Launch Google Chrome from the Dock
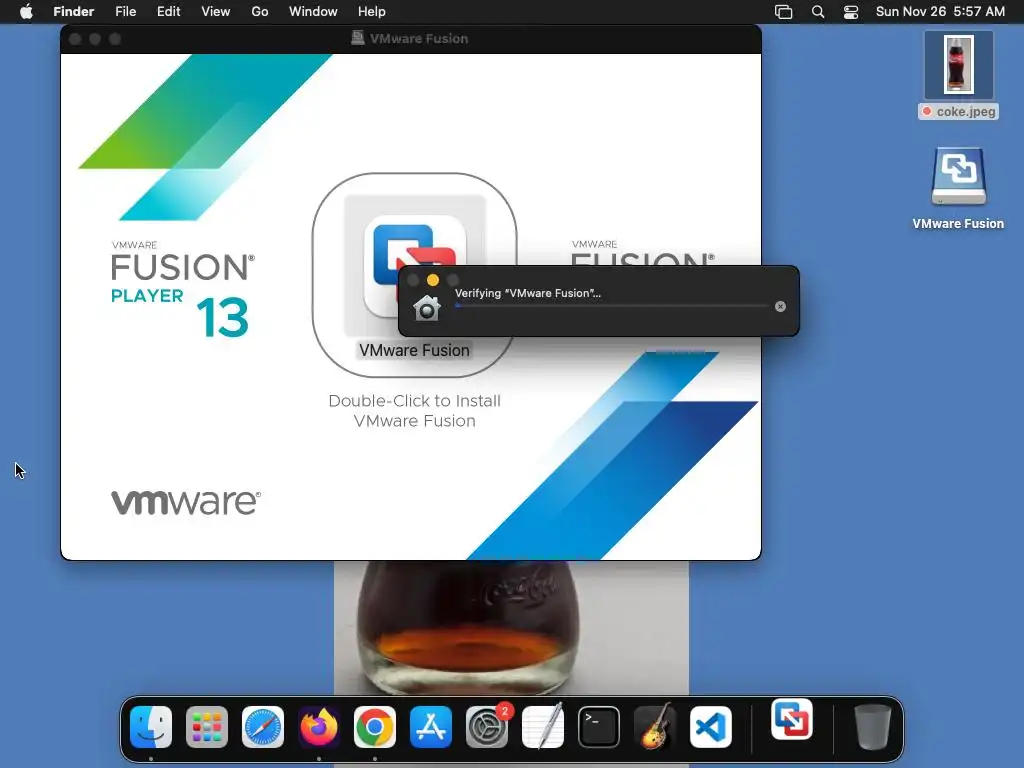Screen dimensions: 1024x768 tap(375, 727)
